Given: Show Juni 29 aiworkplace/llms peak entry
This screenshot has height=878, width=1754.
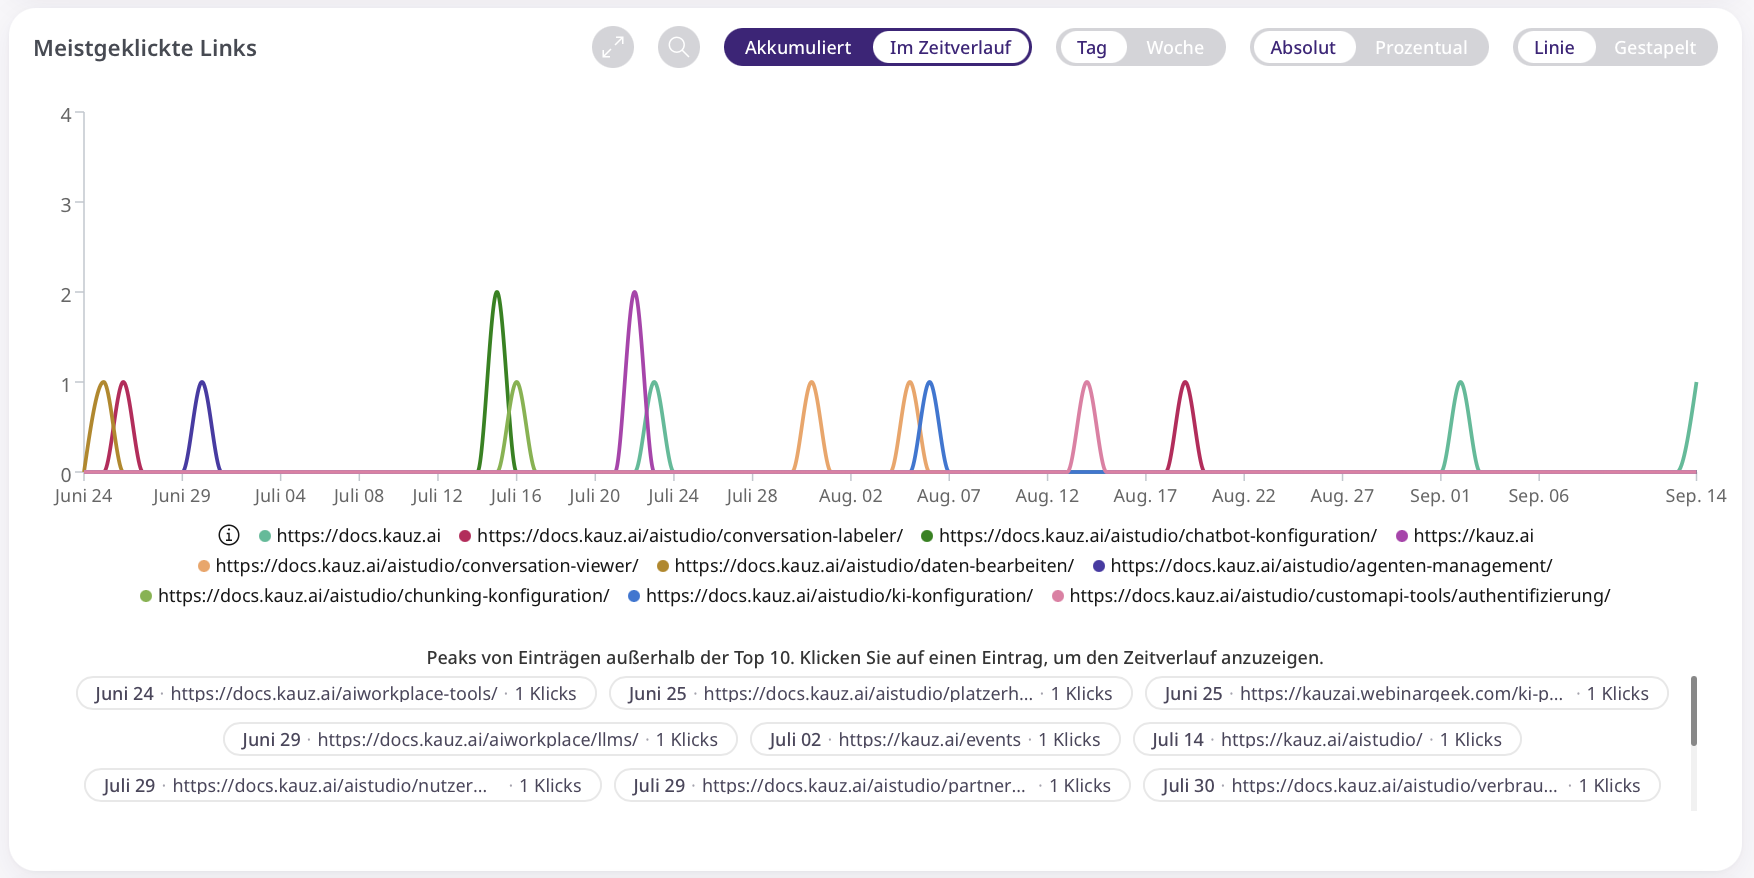Looking at the screenshot, I should [480, 739].
